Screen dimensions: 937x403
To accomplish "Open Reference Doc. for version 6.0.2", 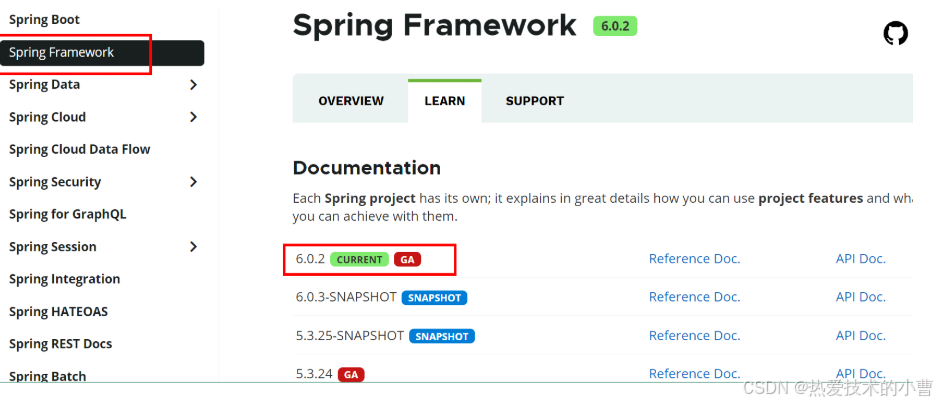I will 694,259.
